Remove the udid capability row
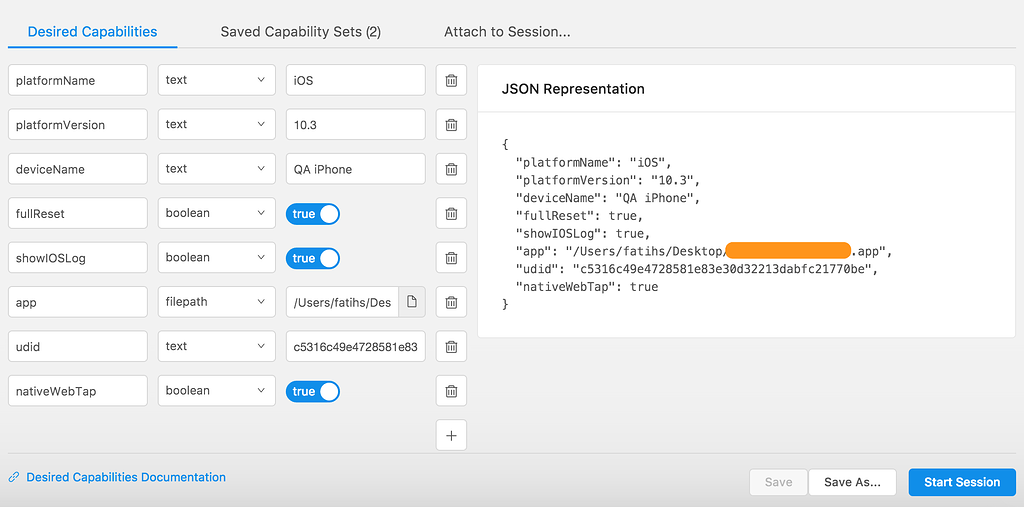 [x=451, y=347]
